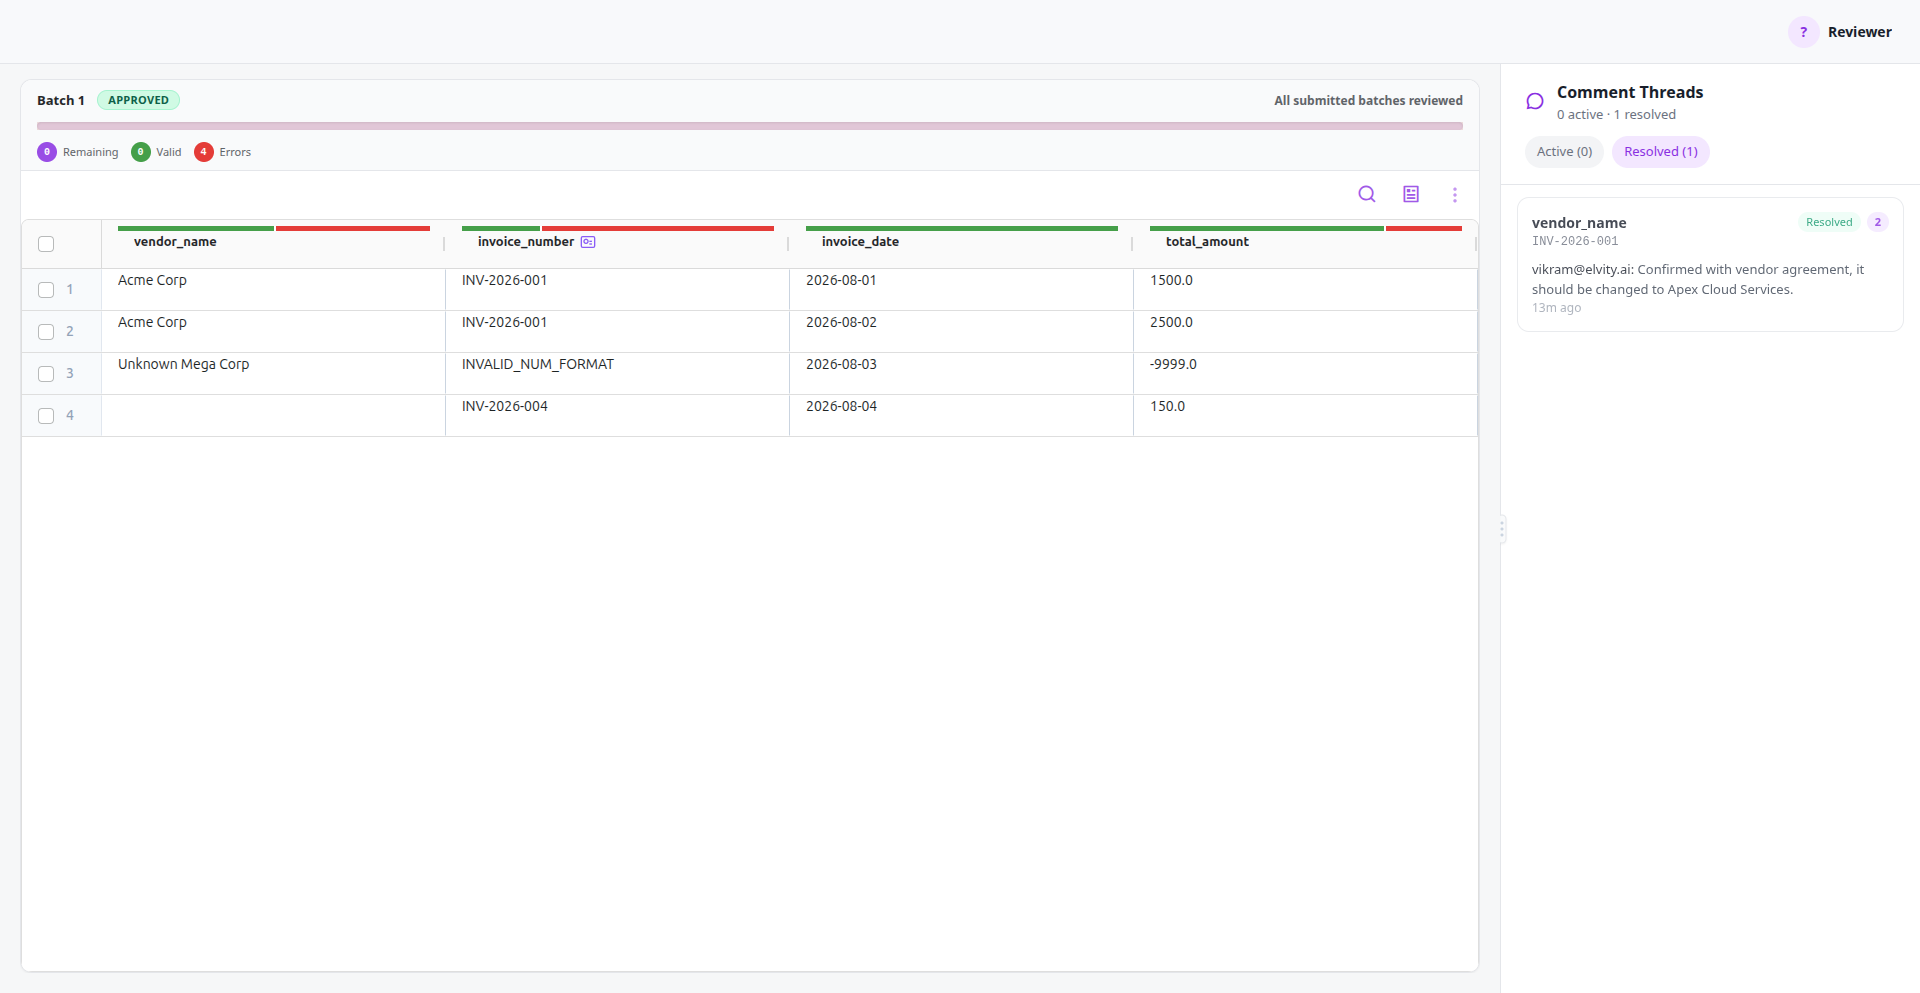This screenshot has width=1920, height=993.
Task: Click the 13m ago timestamp
Action: [x=1556, y=308]
